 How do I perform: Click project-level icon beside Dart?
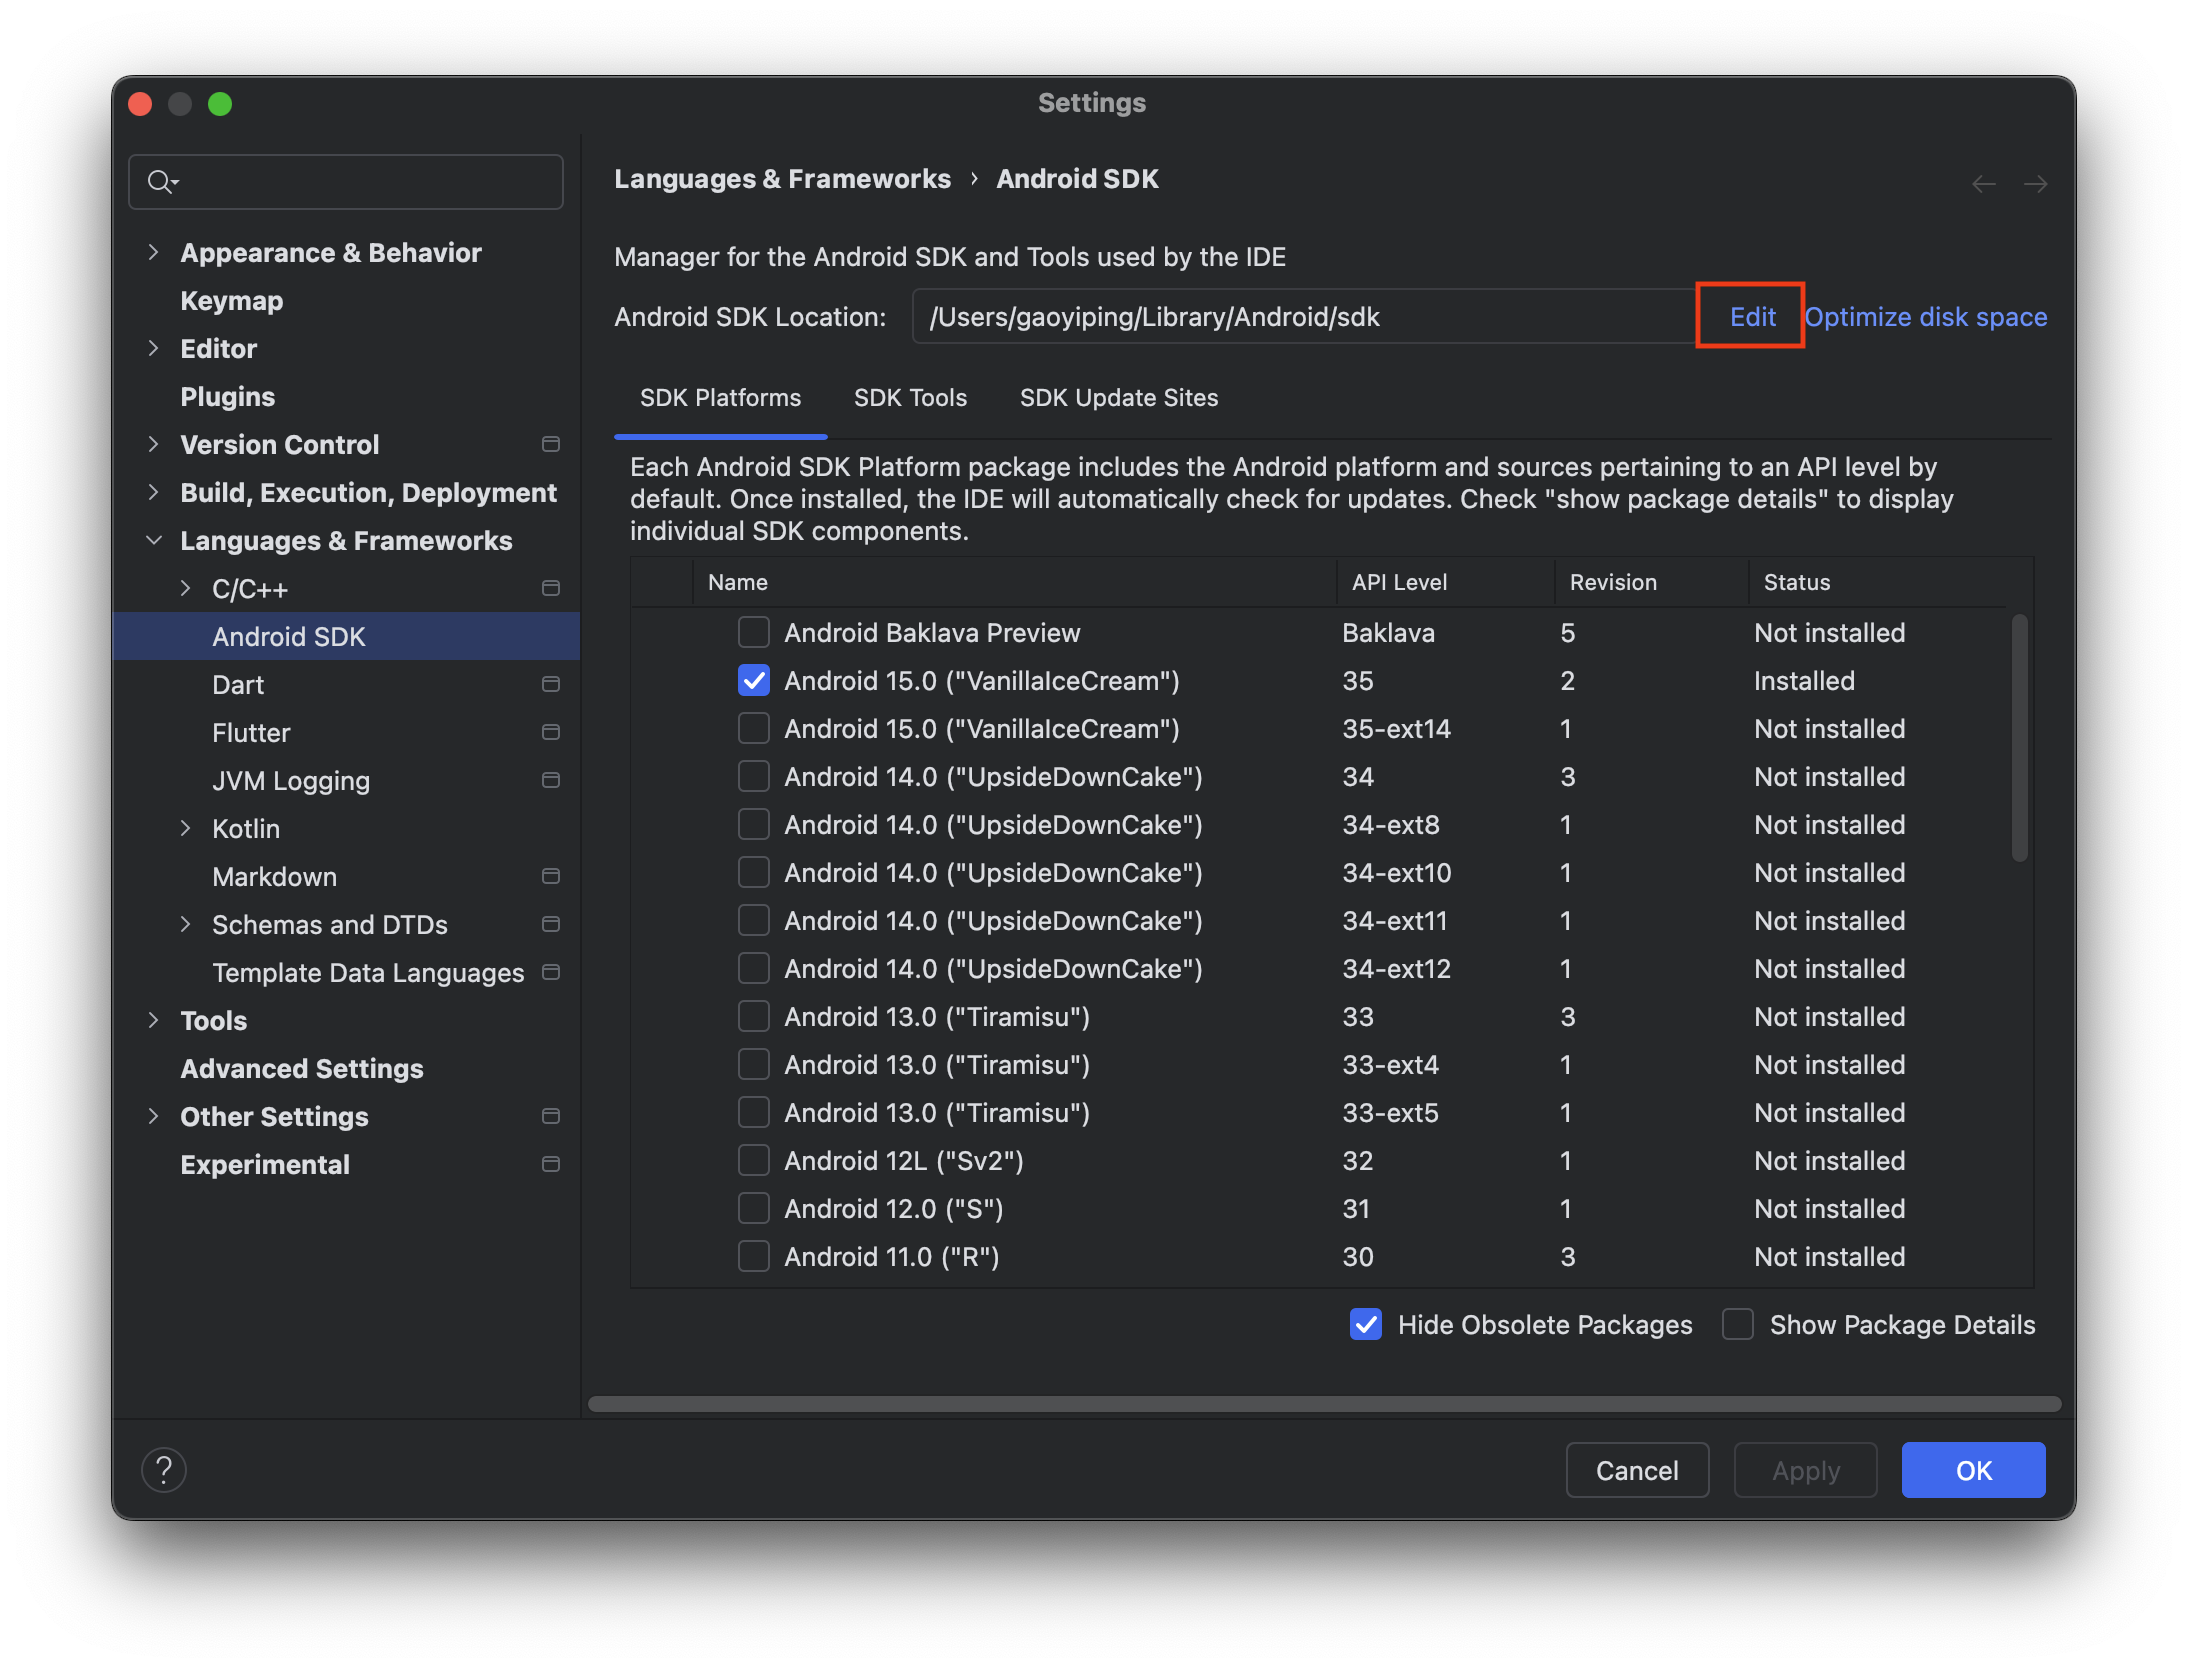click(x=550, y=684)
